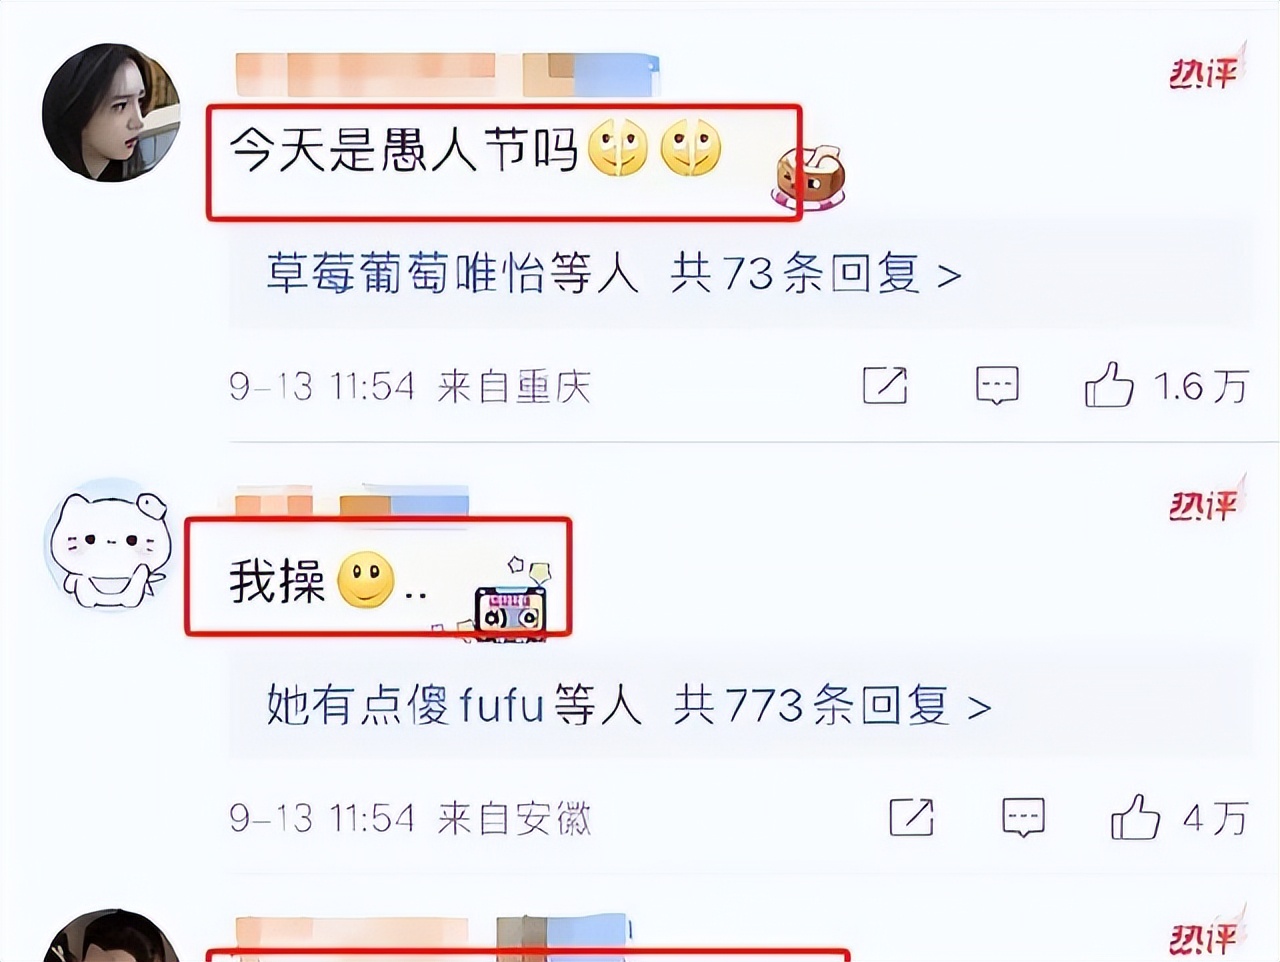Reply to the comment posted from 安徽
This screenshot has width=1280, height=962.
point(1023,818)
